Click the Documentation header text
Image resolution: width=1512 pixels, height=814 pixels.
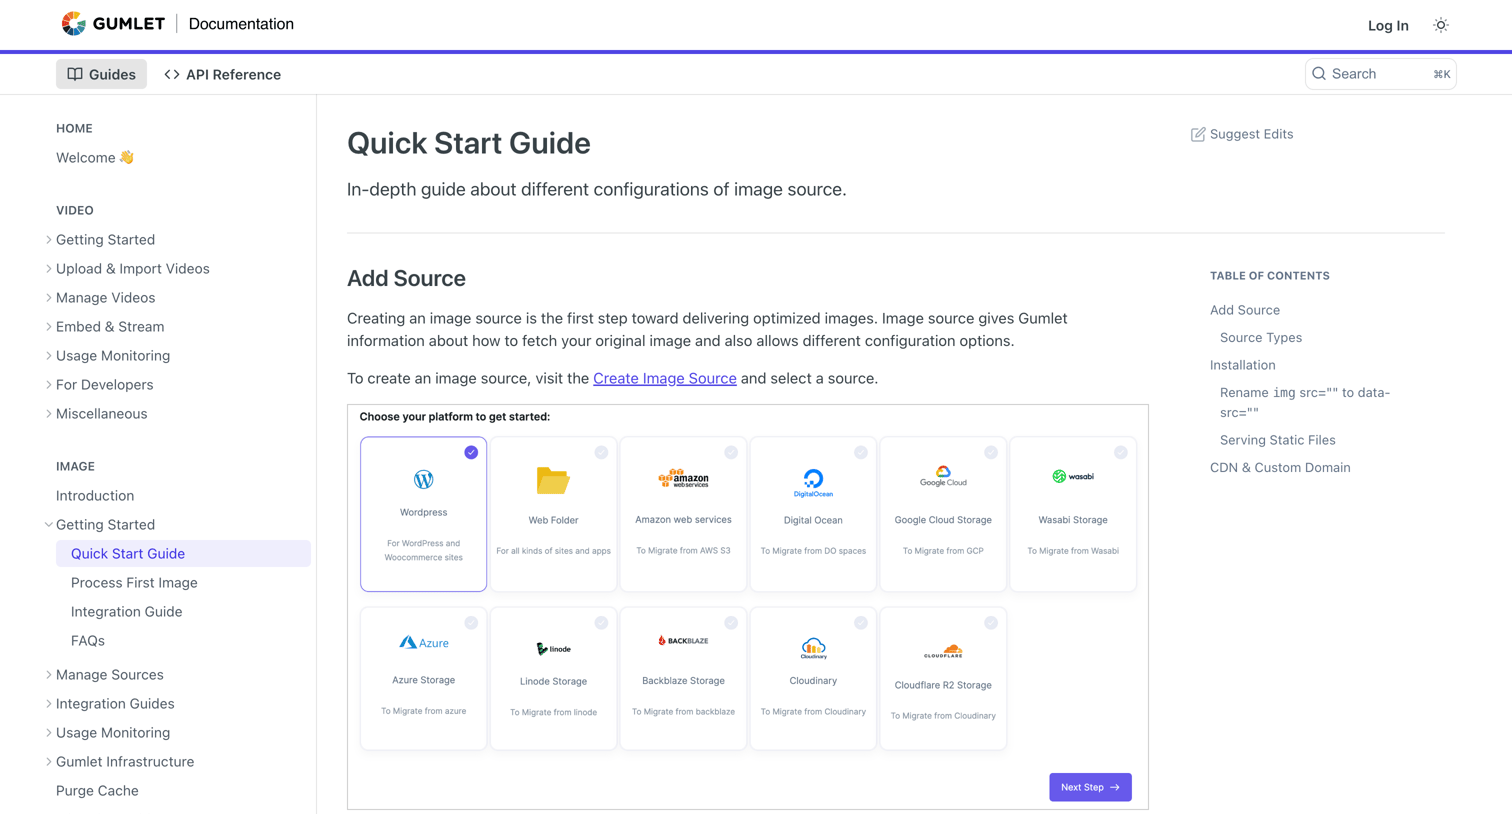241,24
